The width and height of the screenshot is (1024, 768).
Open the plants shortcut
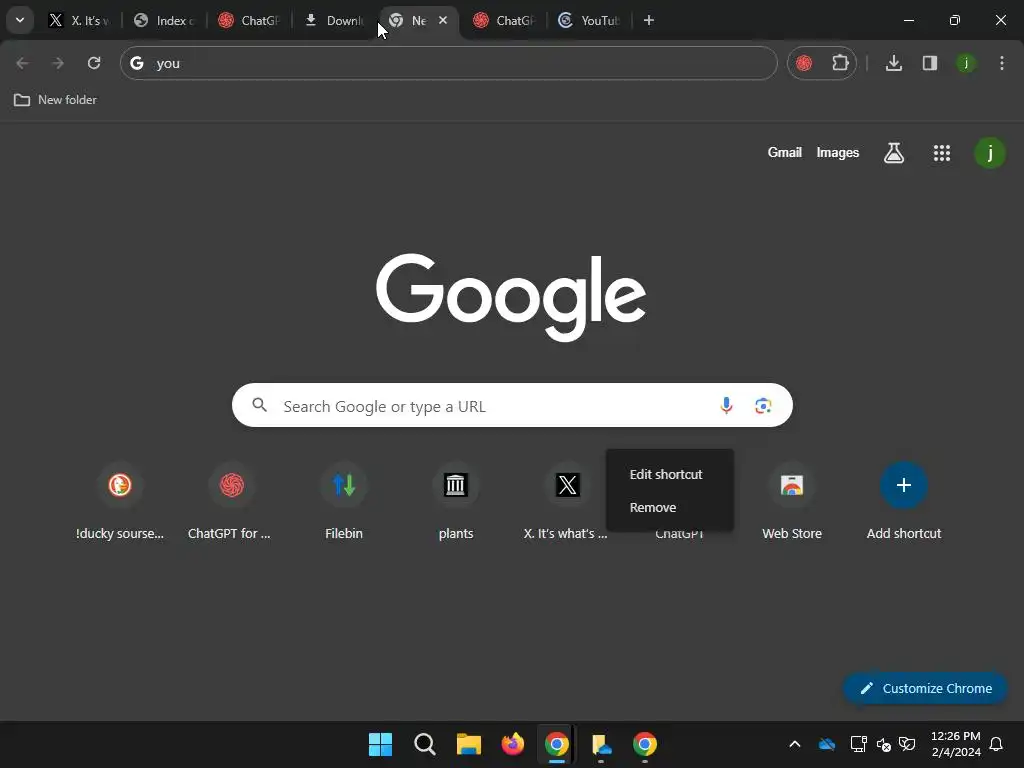pos(455,502)
